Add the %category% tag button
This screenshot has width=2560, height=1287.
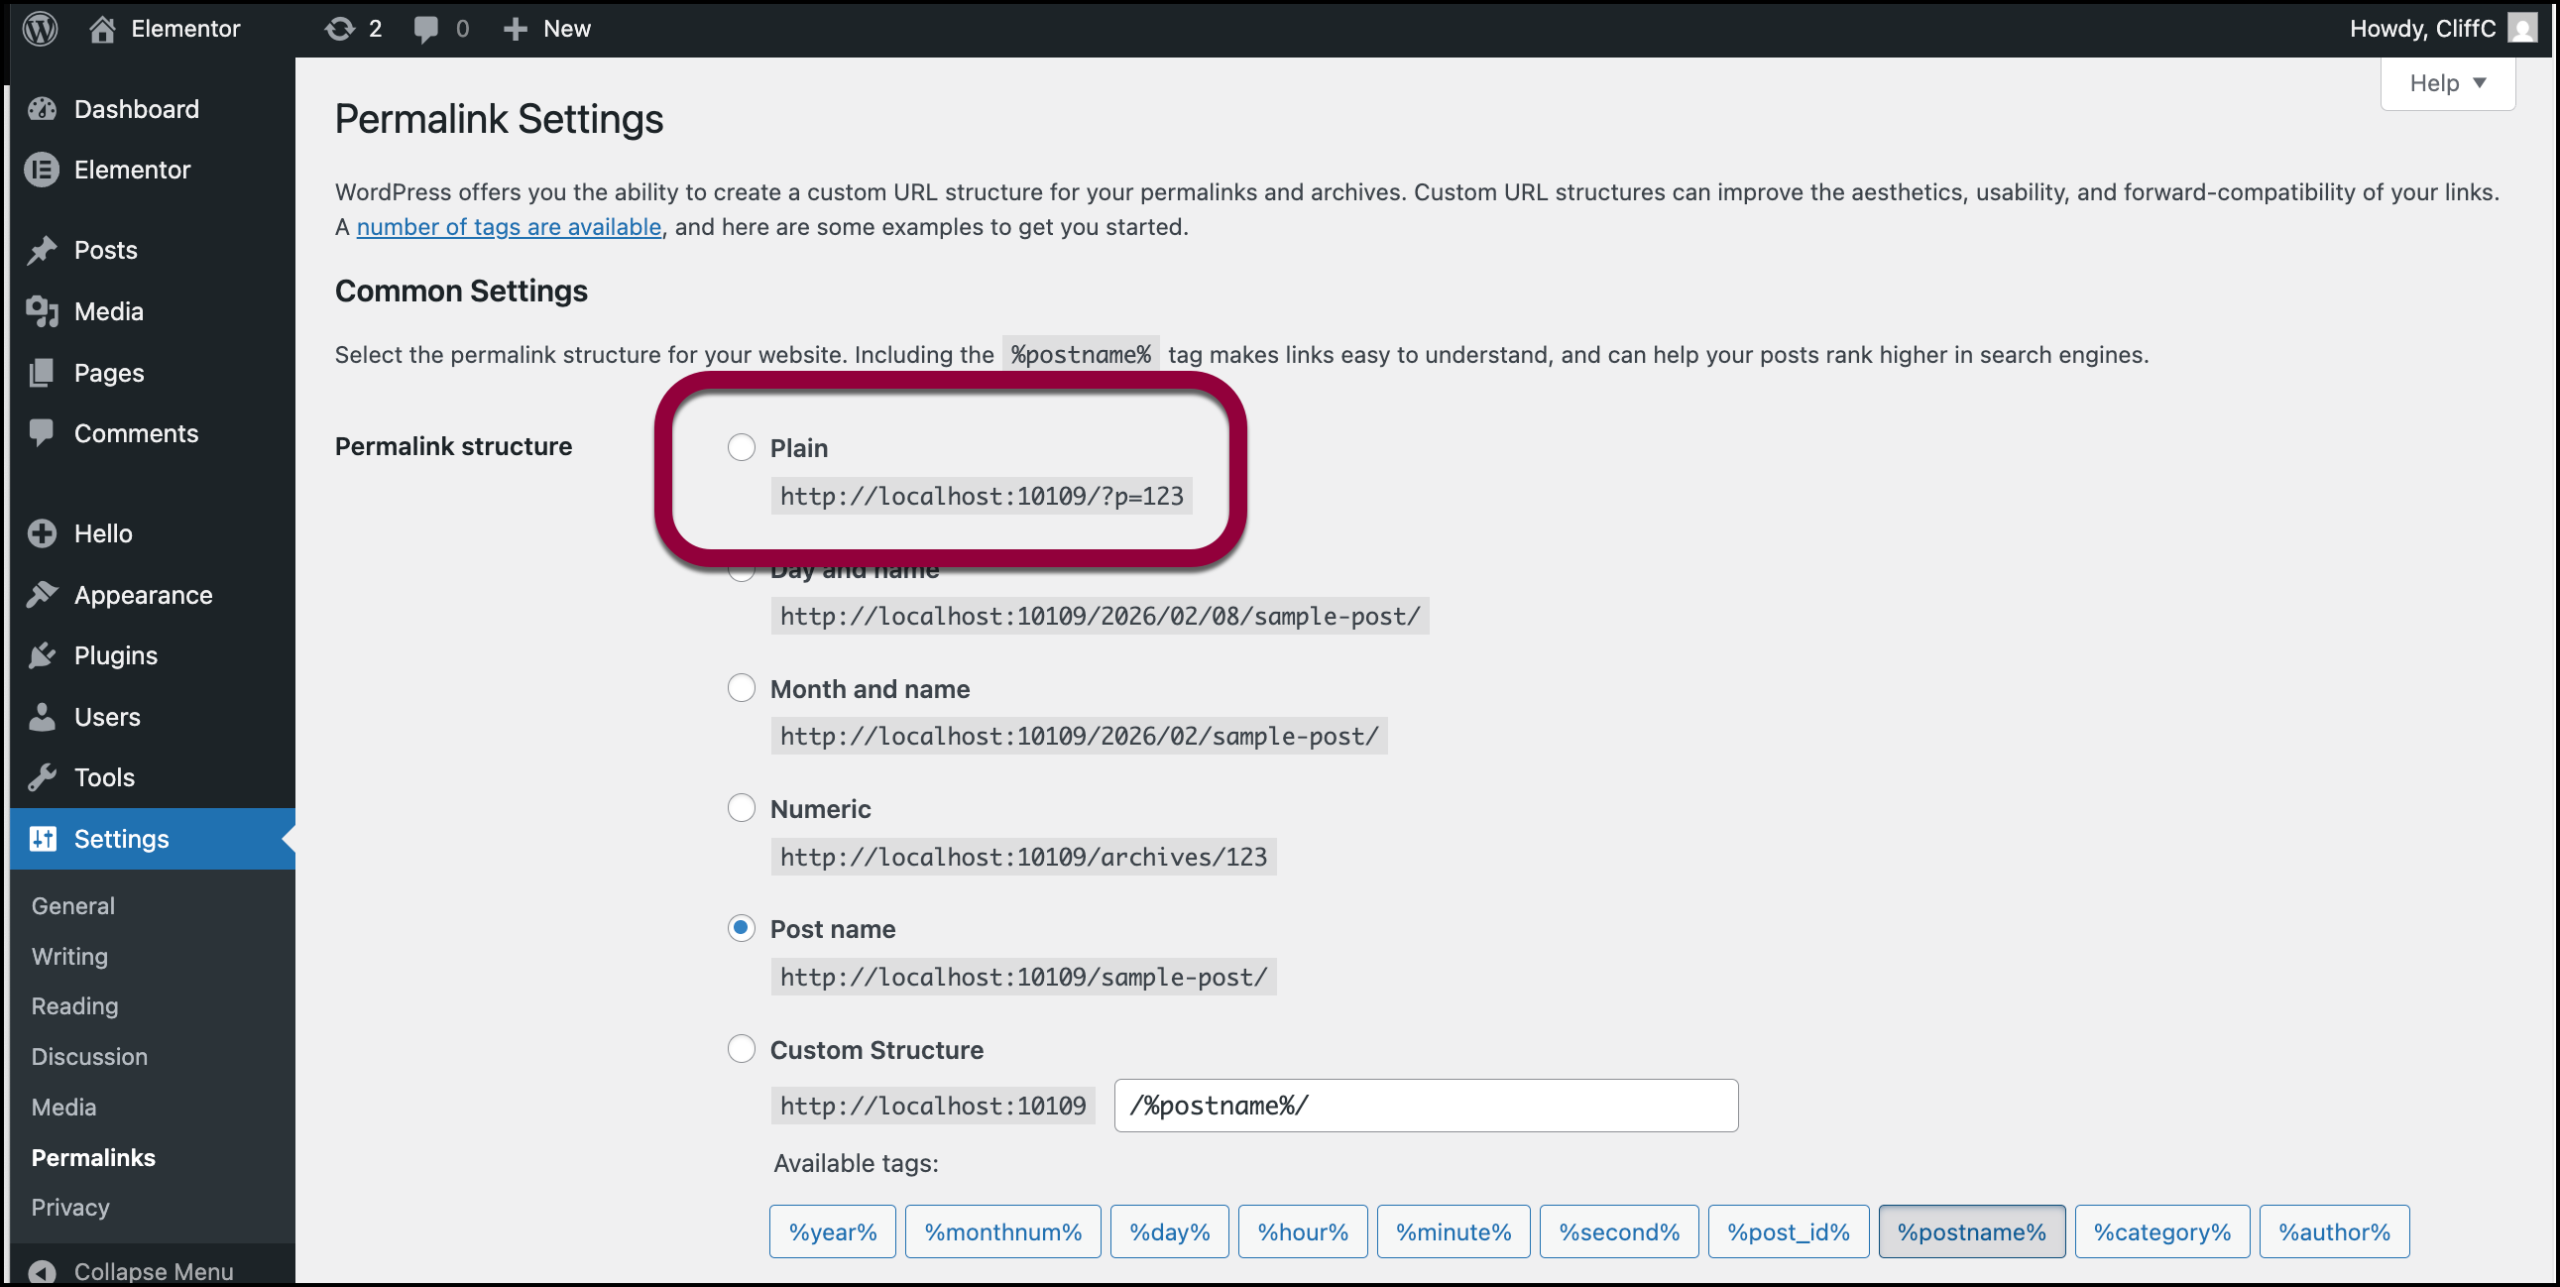pyautogui.click(x=2161, y=1232)
